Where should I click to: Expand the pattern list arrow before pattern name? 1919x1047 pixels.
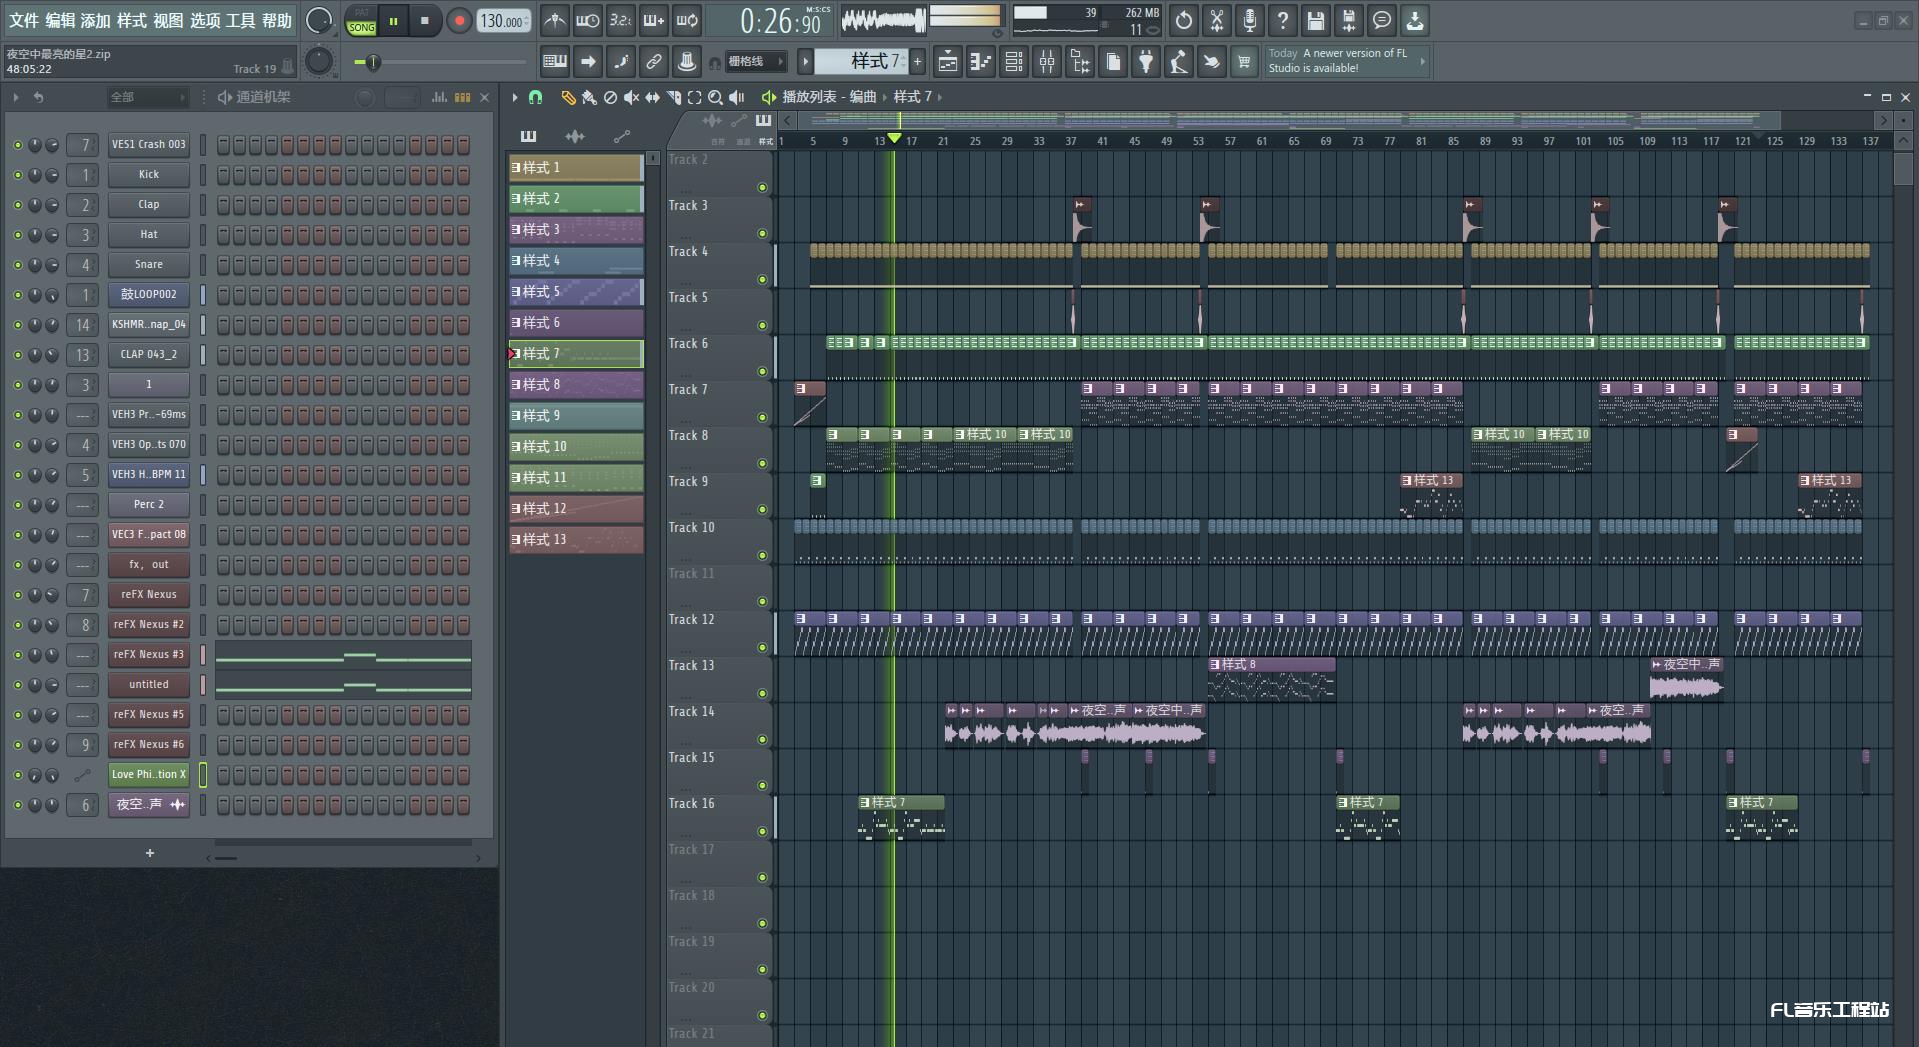point(805,62)
